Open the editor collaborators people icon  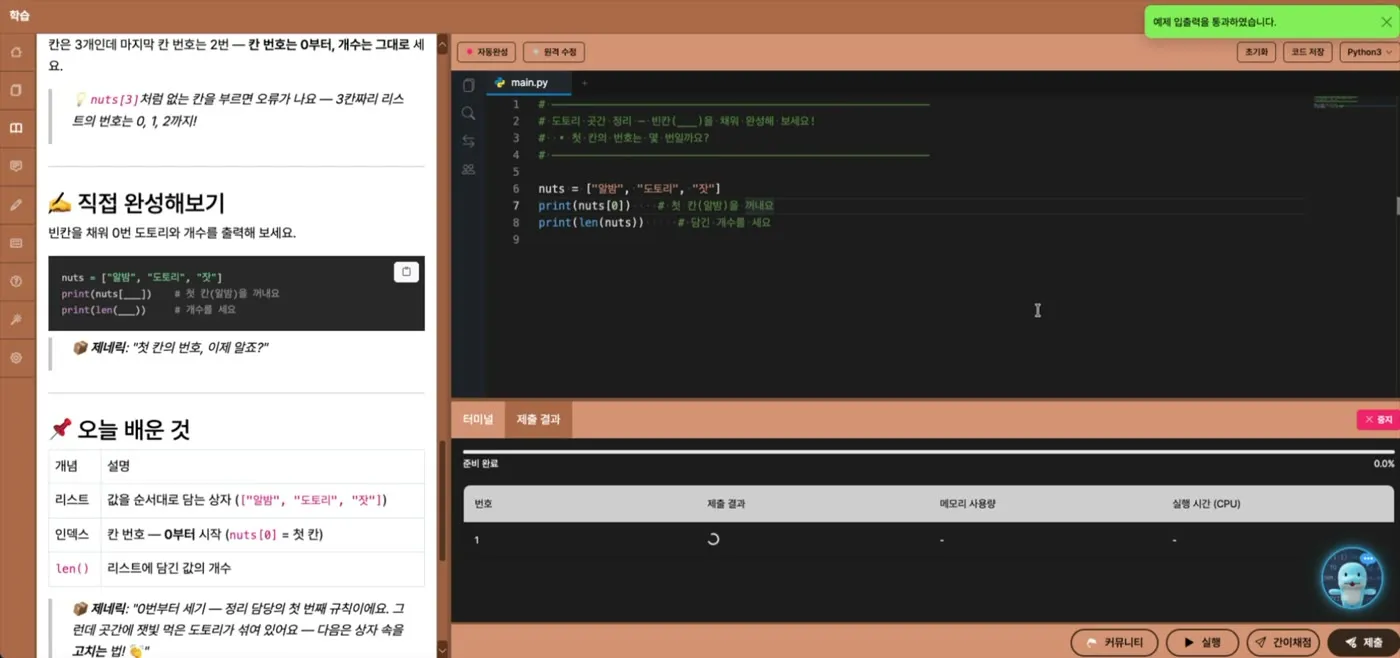point(468,169)
